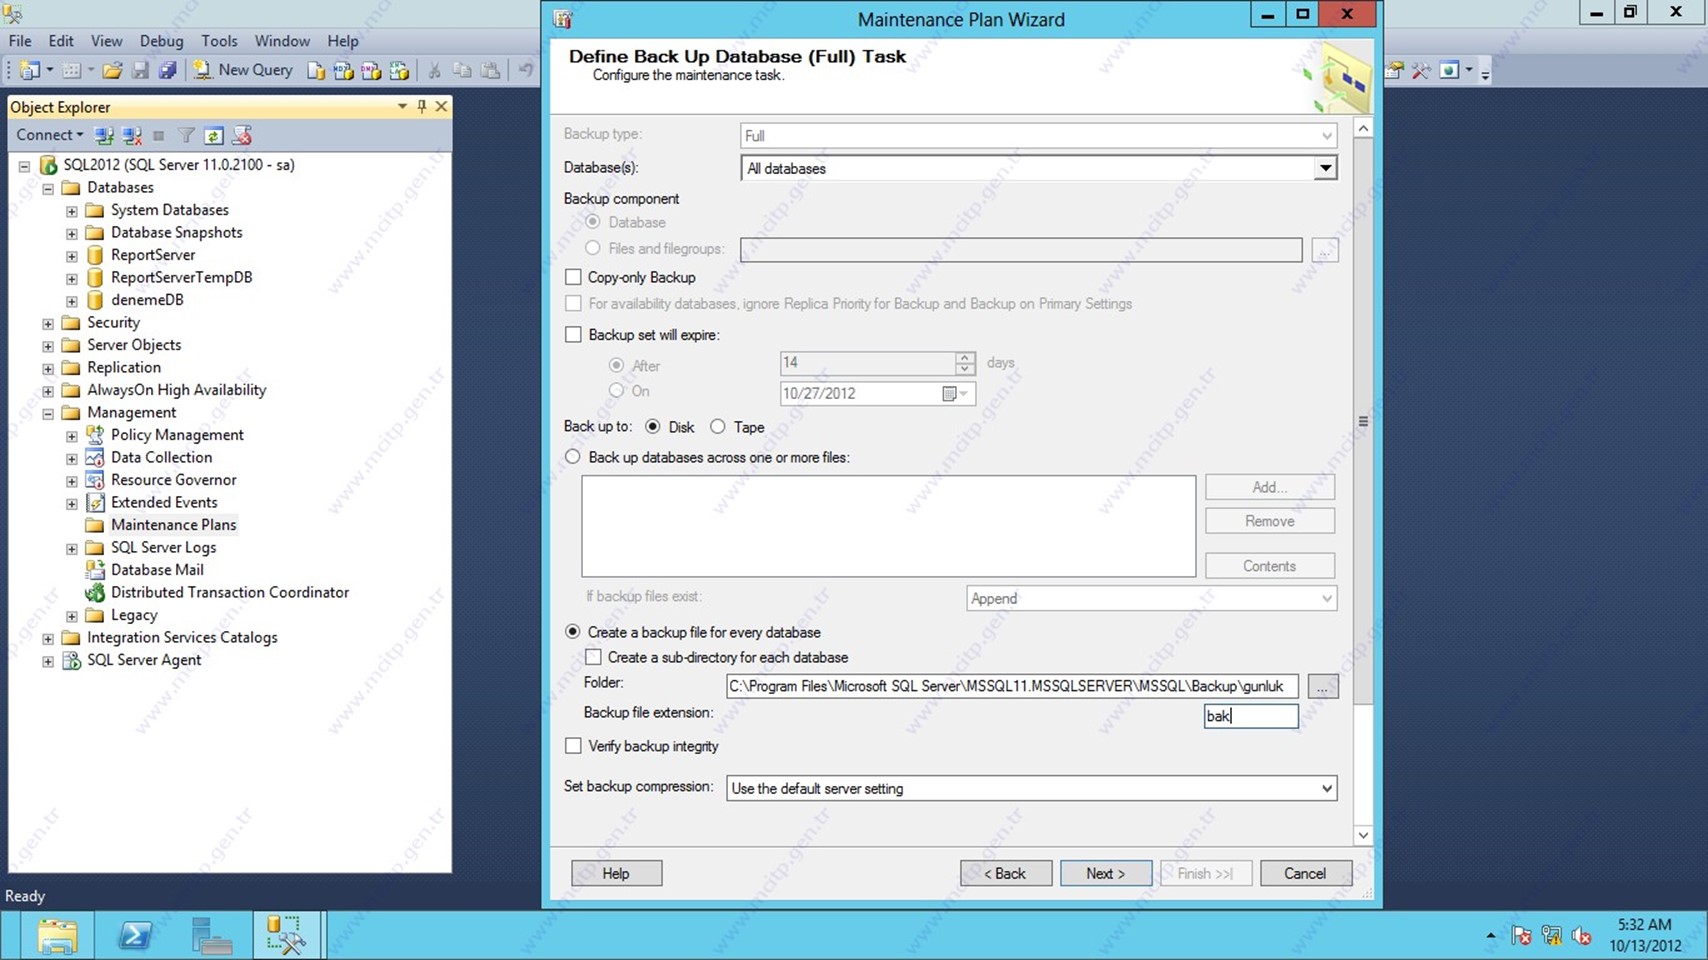Open Server Manager from the taskbar
The height and width of the screenshot is (960, 1708).
click(211, 935)
